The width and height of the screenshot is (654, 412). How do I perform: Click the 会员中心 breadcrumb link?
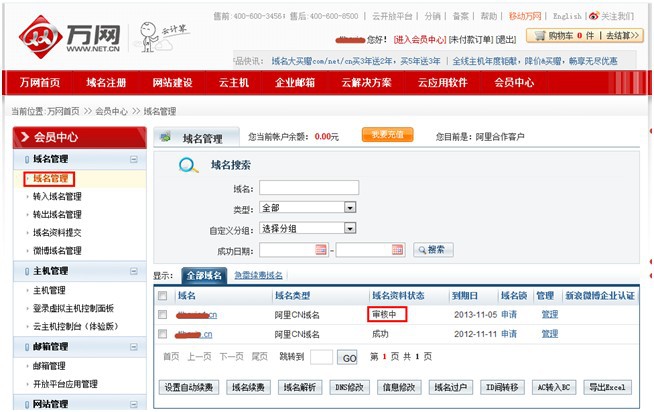pyautogui.click(x=111, y=111)
